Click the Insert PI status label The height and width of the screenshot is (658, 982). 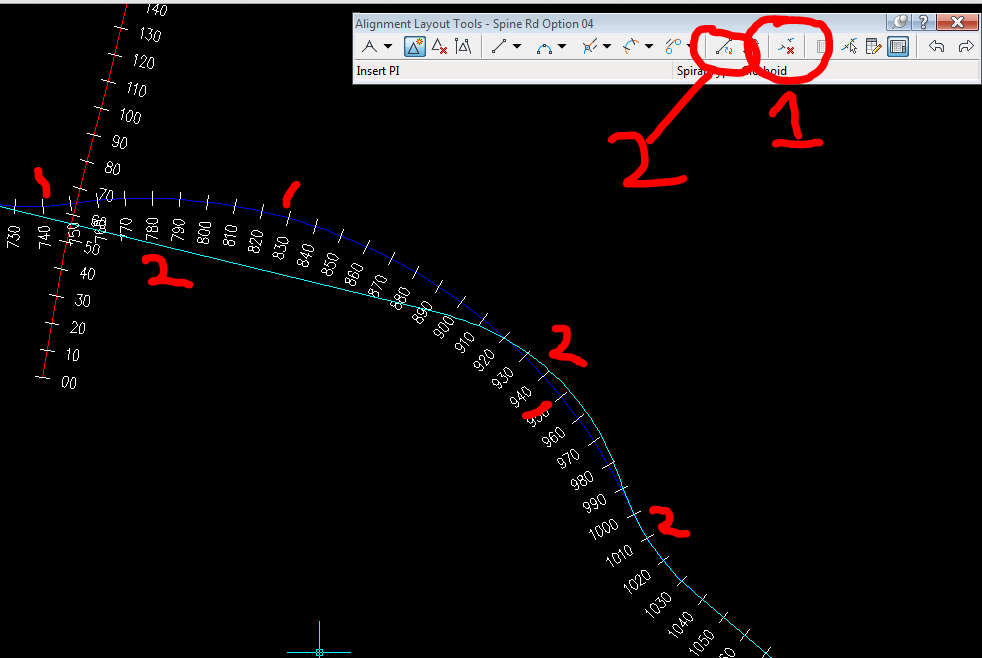click(380, 70)
